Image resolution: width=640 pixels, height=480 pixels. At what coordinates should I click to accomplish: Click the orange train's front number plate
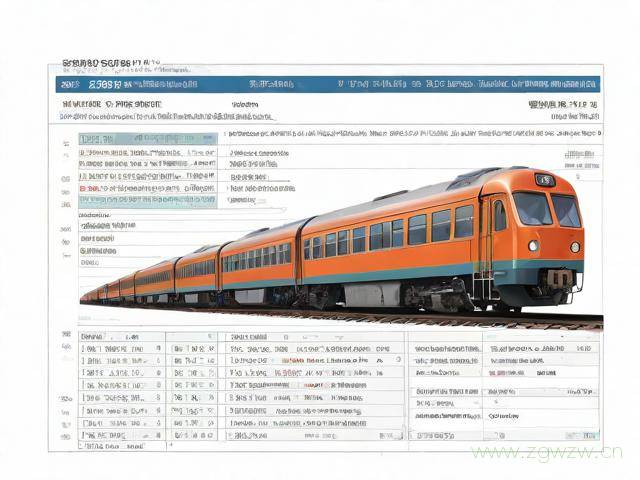[545, 180]
